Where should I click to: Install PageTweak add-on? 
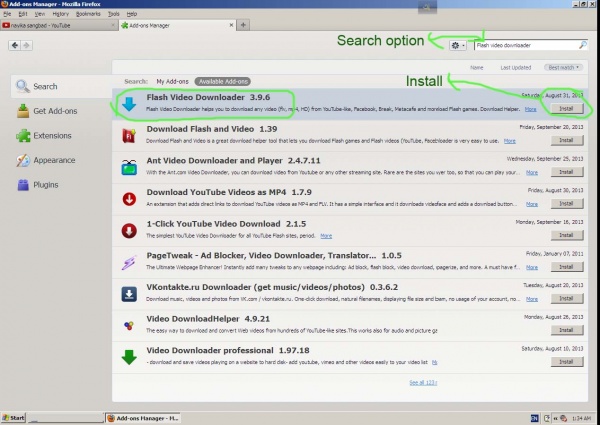coord(567,267)
